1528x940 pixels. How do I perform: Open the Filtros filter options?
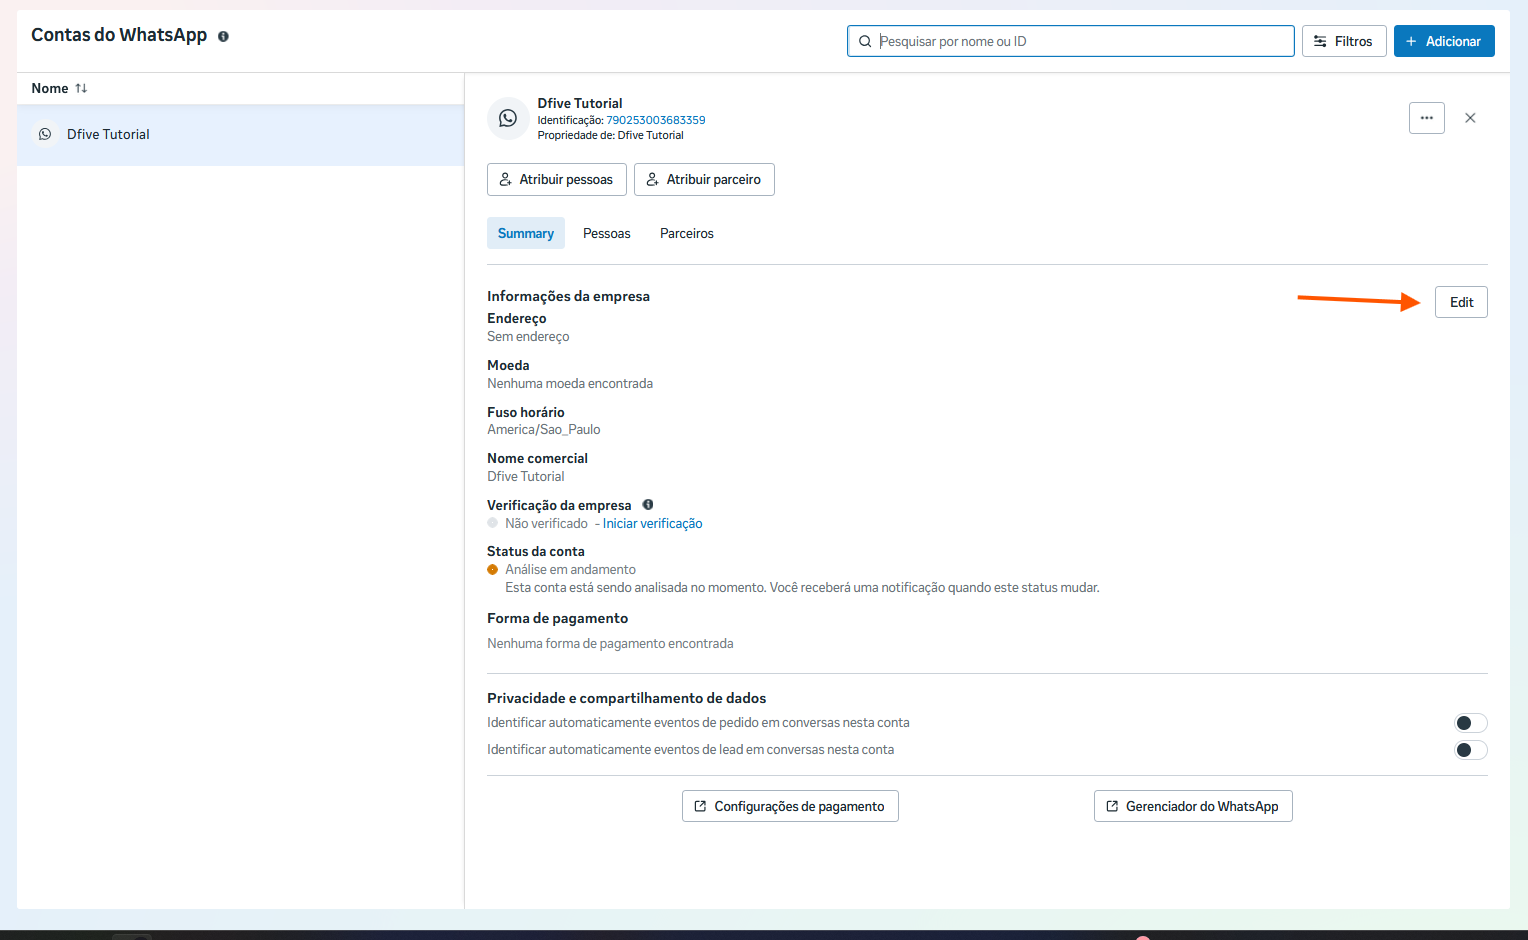(x=1343, y=41)
